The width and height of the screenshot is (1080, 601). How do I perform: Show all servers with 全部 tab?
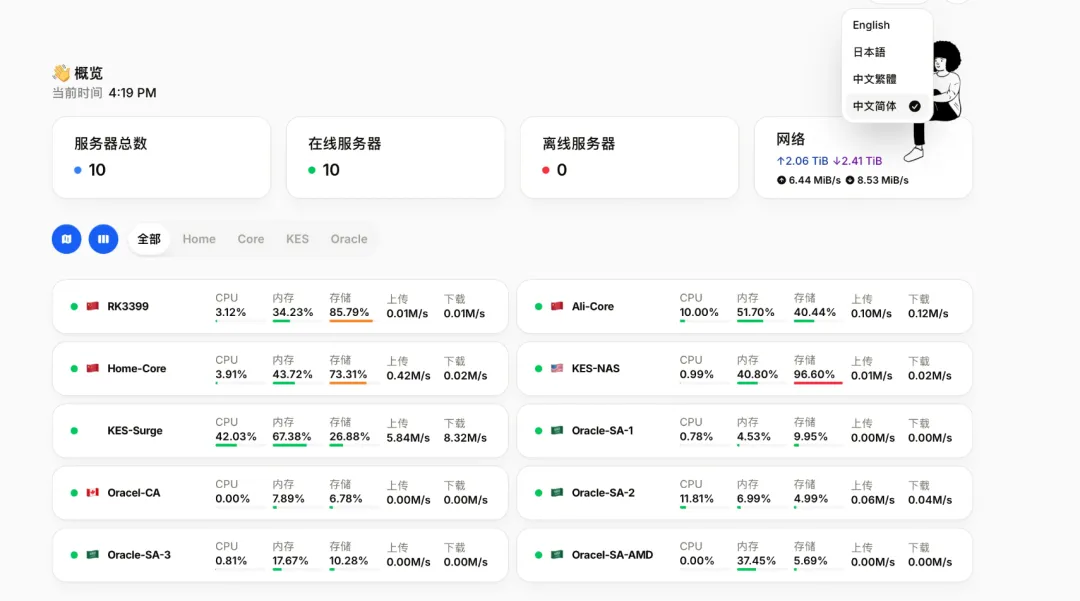pos(149,239)
